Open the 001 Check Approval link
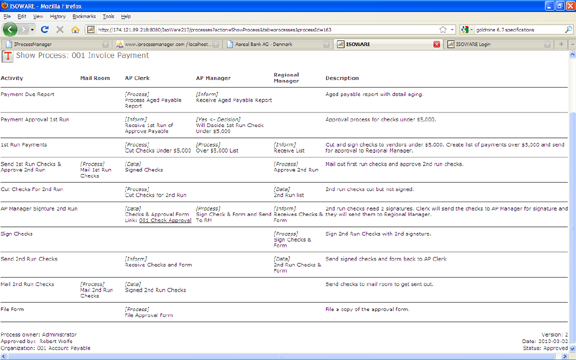This screenshot has height=360, width=576. tap(165, 220)
